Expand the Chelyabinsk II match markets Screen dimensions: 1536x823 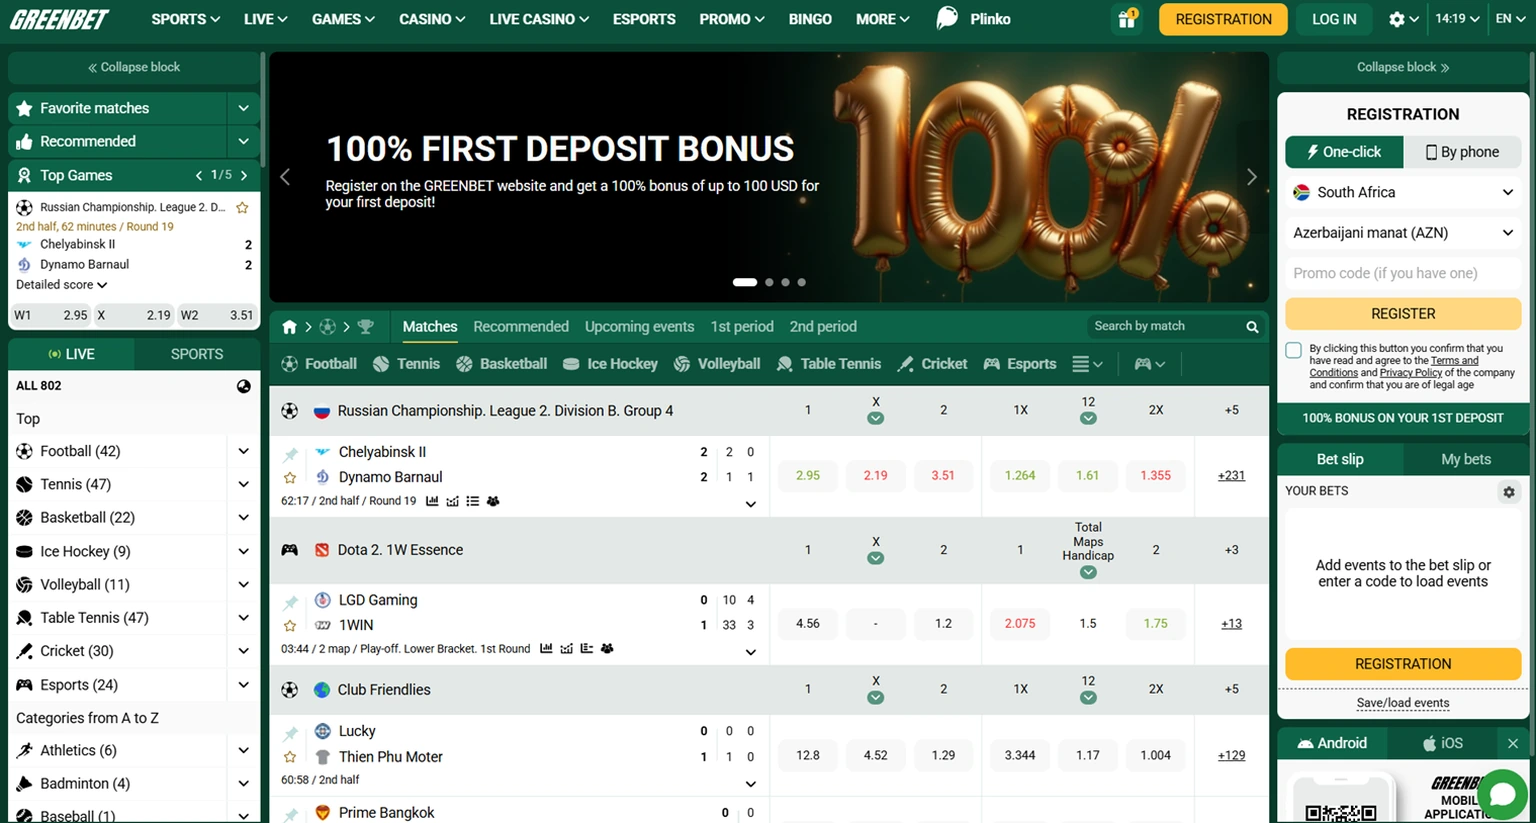(x=750, y=504)
